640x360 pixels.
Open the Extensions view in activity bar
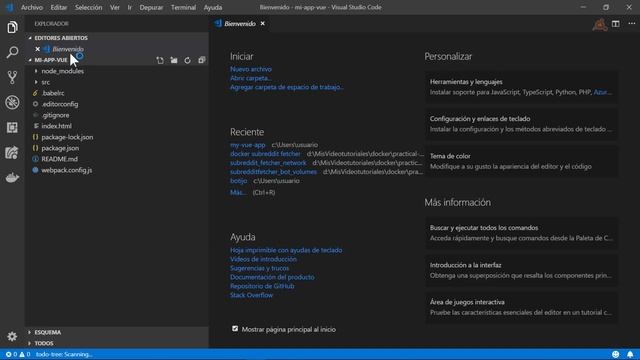[12, 127]
